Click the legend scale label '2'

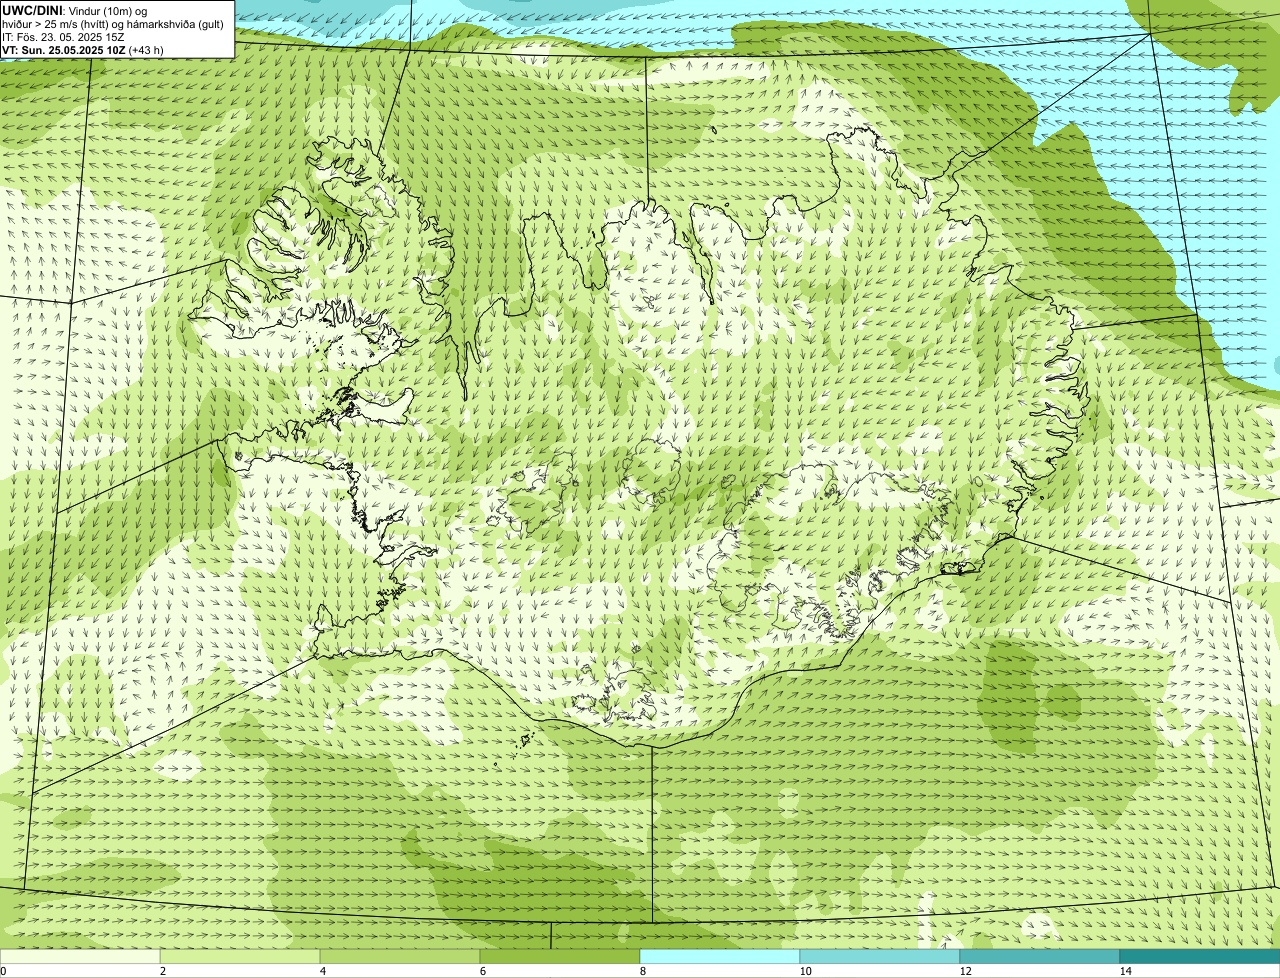162,971
